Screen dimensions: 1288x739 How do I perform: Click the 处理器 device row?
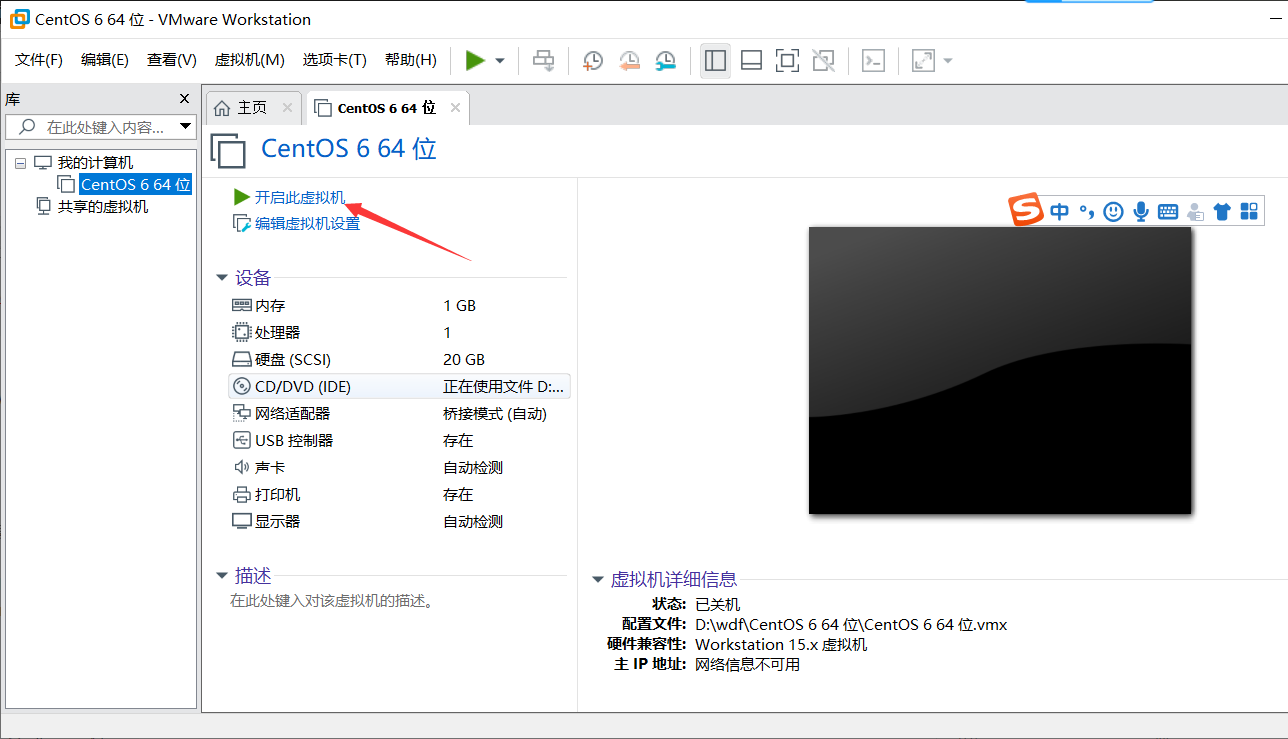400,333
